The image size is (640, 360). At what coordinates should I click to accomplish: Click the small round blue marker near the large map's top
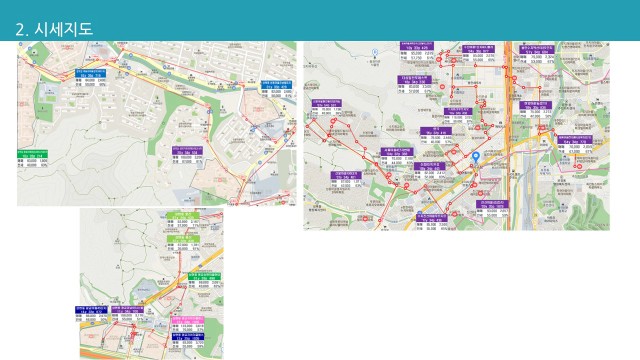click(375, 52)
